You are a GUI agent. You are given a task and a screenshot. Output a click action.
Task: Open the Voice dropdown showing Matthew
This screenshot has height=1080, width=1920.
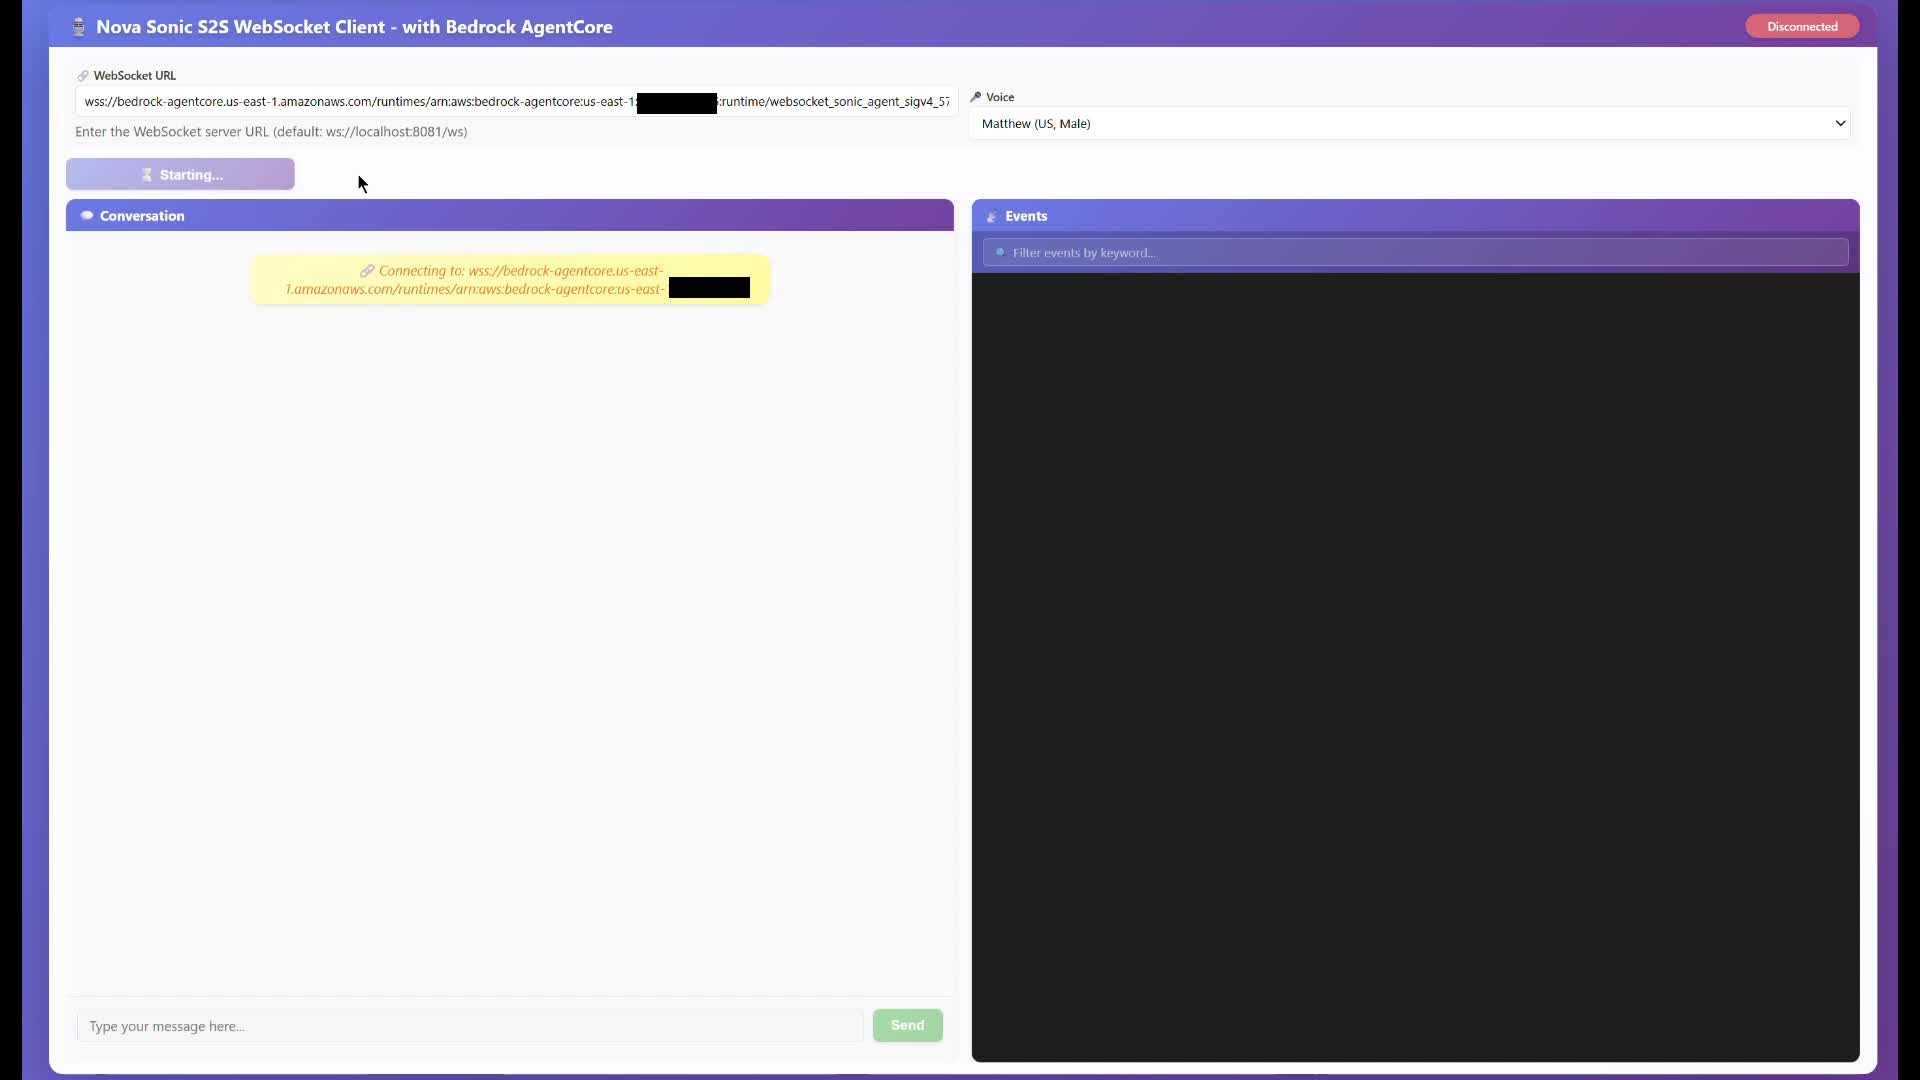[1400, 124]
